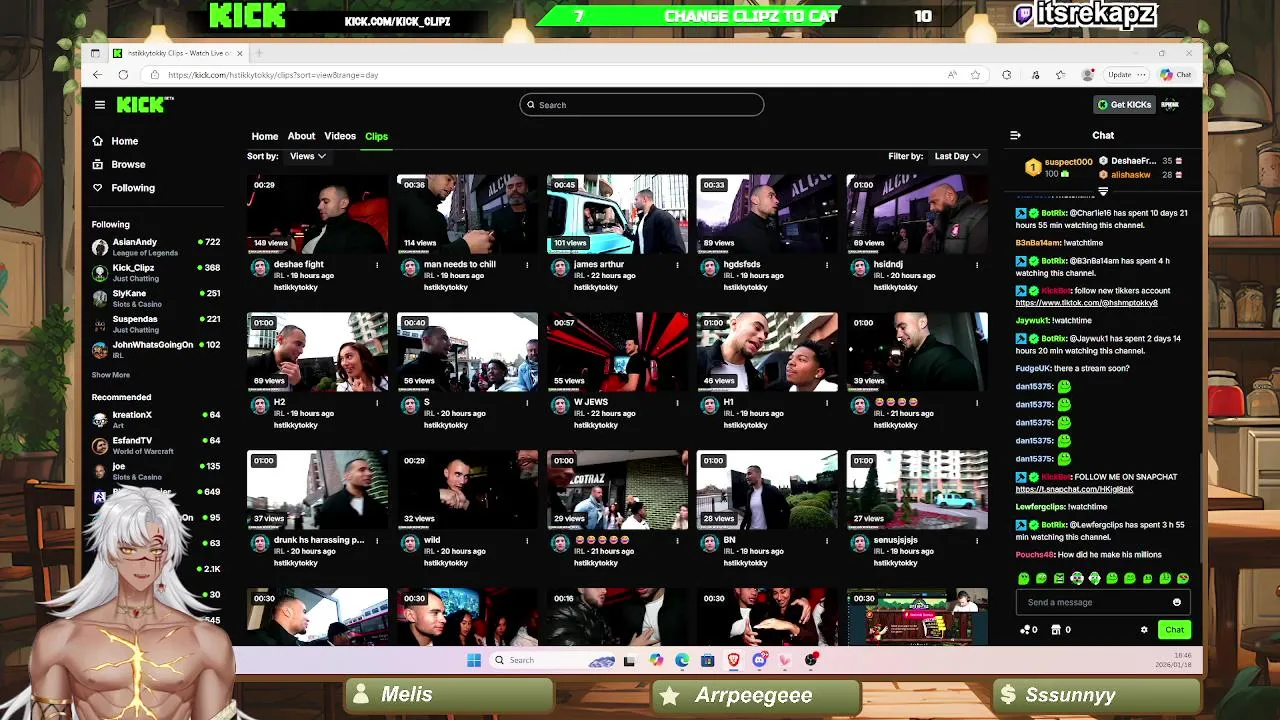Open options menu for 'deshae fight' clip
Image resolution: width=1280 pixels, height=720 pixels.
(377, 265)
